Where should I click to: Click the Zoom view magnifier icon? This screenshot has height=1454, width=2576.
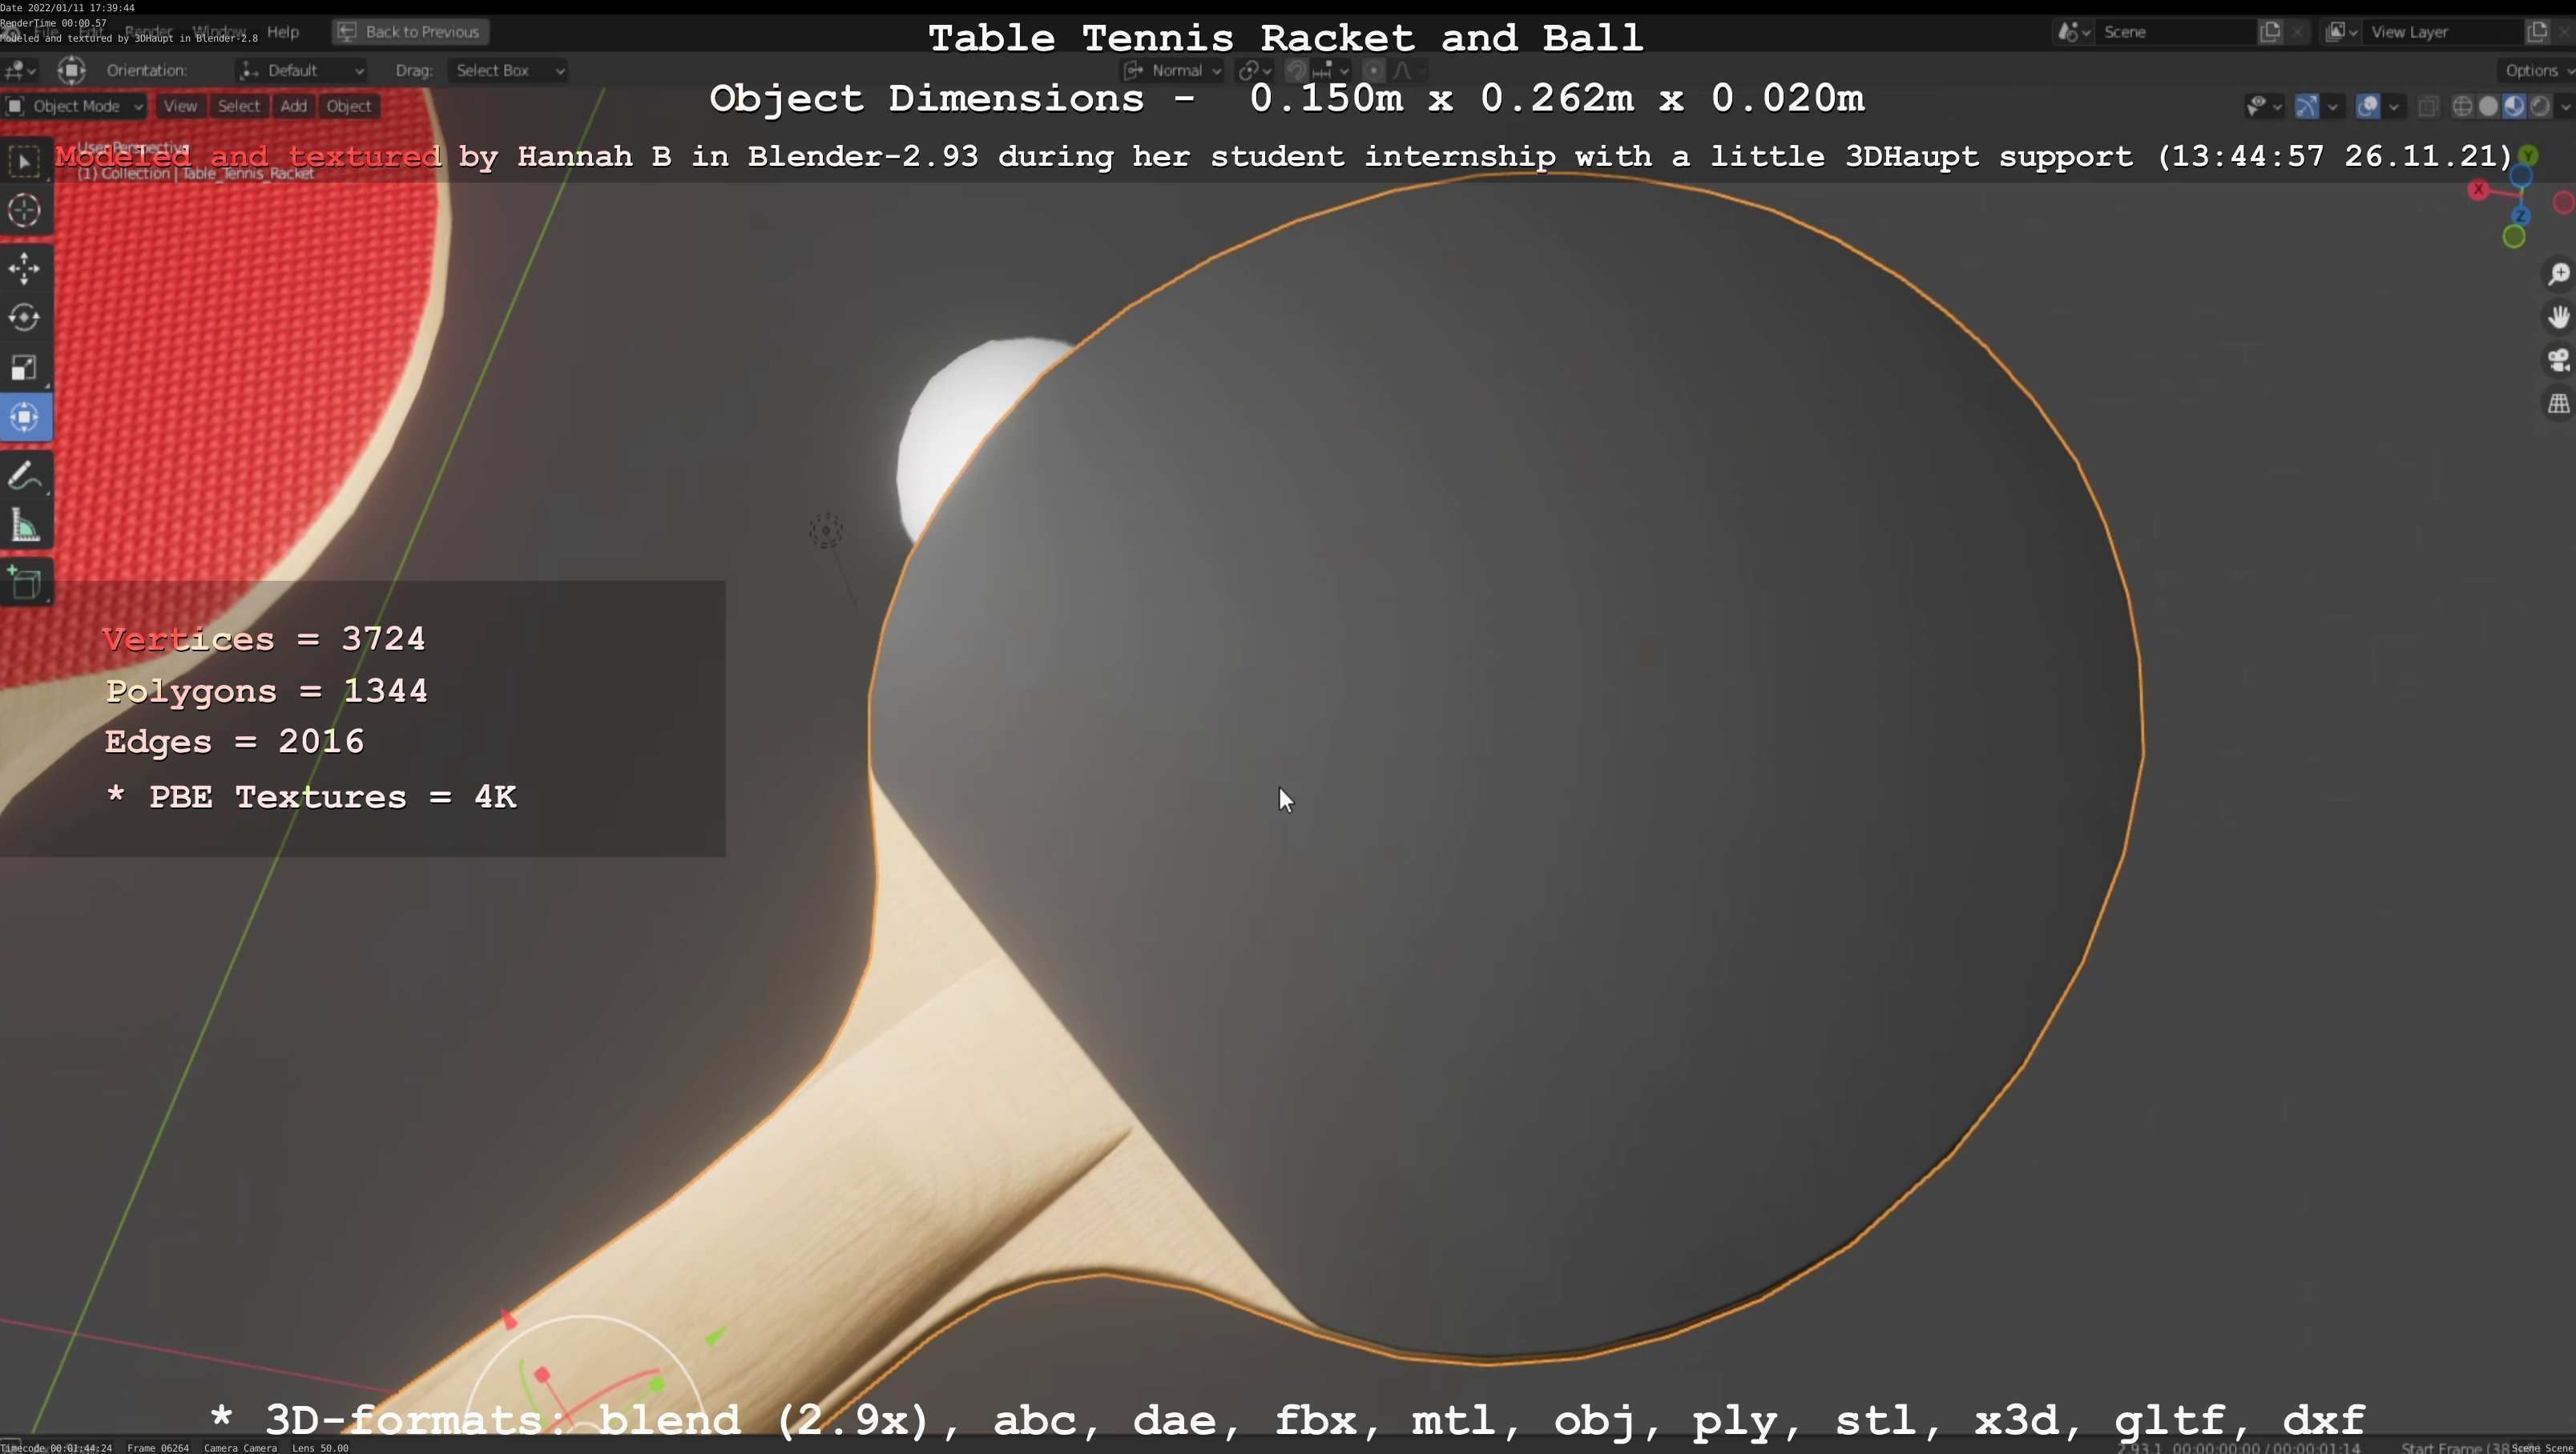(x=2558, y=274)
